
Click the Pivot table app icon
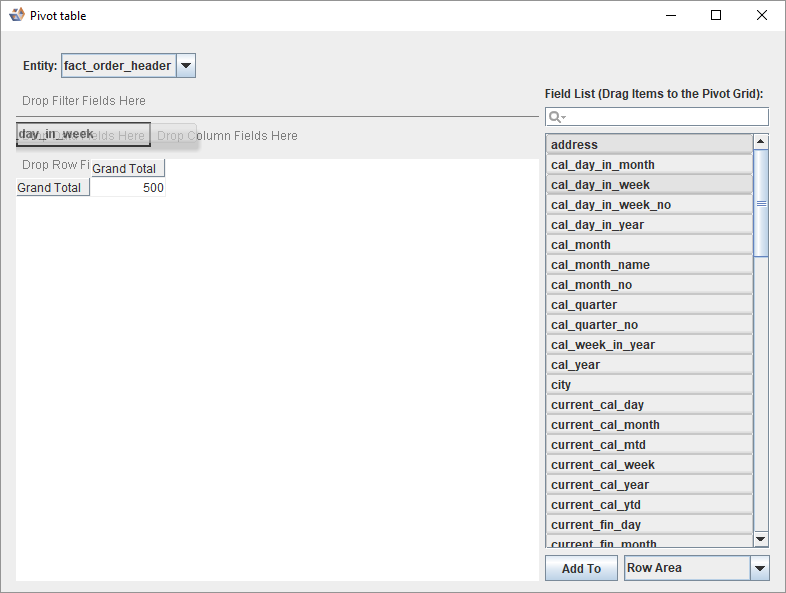(x=16, y=15)
